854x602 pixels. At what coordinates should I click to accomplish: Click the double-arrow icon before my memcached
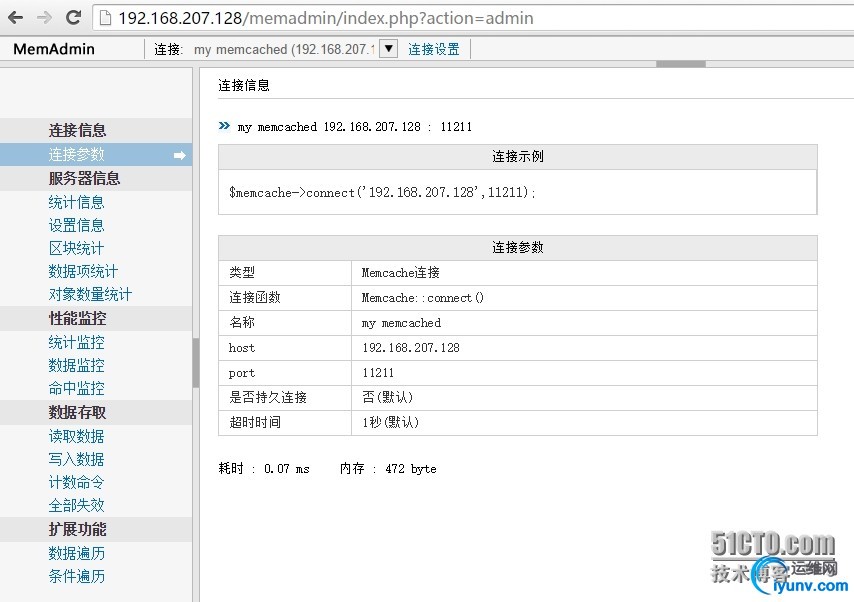(224, 126)
